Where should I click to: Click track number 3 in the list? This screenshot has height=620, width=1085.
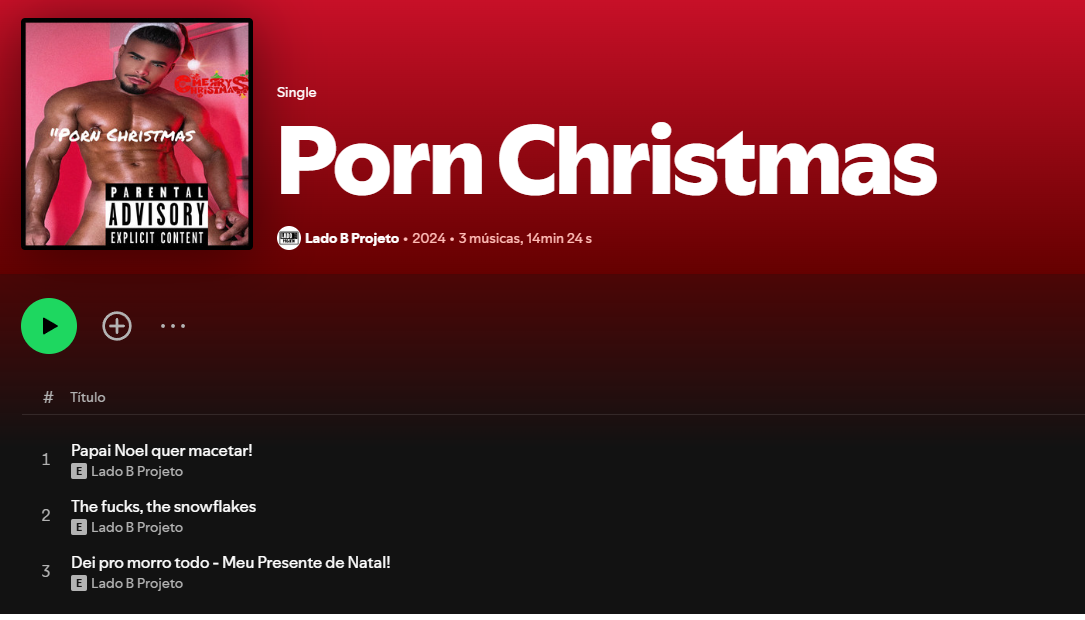[x=46, y=572]
